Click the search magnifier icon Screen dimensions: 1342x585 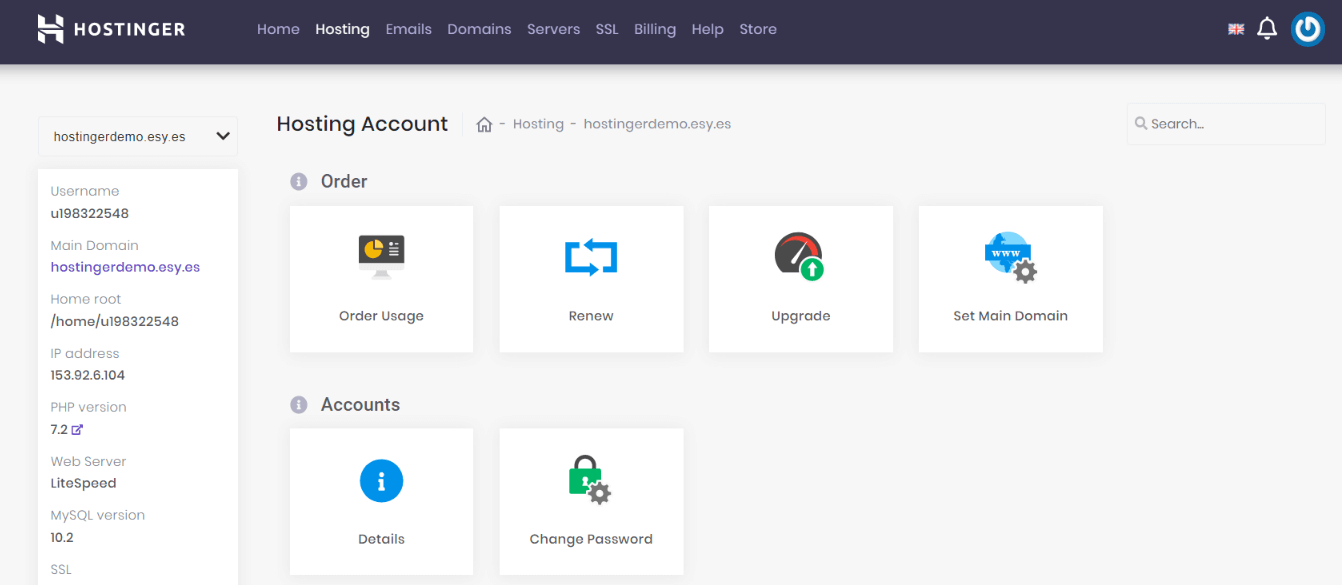coord(1141,124)
